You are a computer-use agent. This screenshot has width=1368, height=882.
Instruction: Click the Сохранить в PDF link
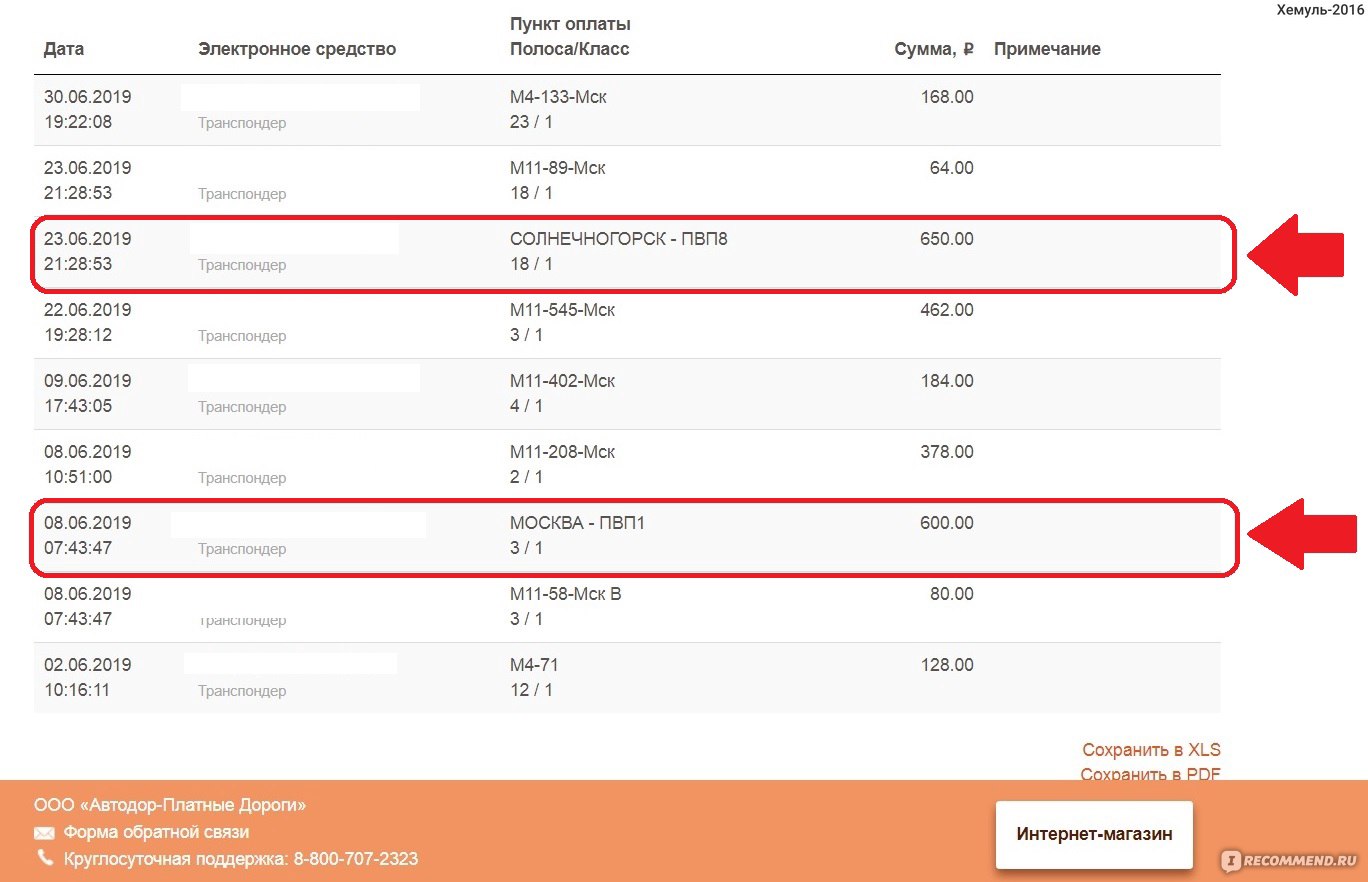point(1151,774)
